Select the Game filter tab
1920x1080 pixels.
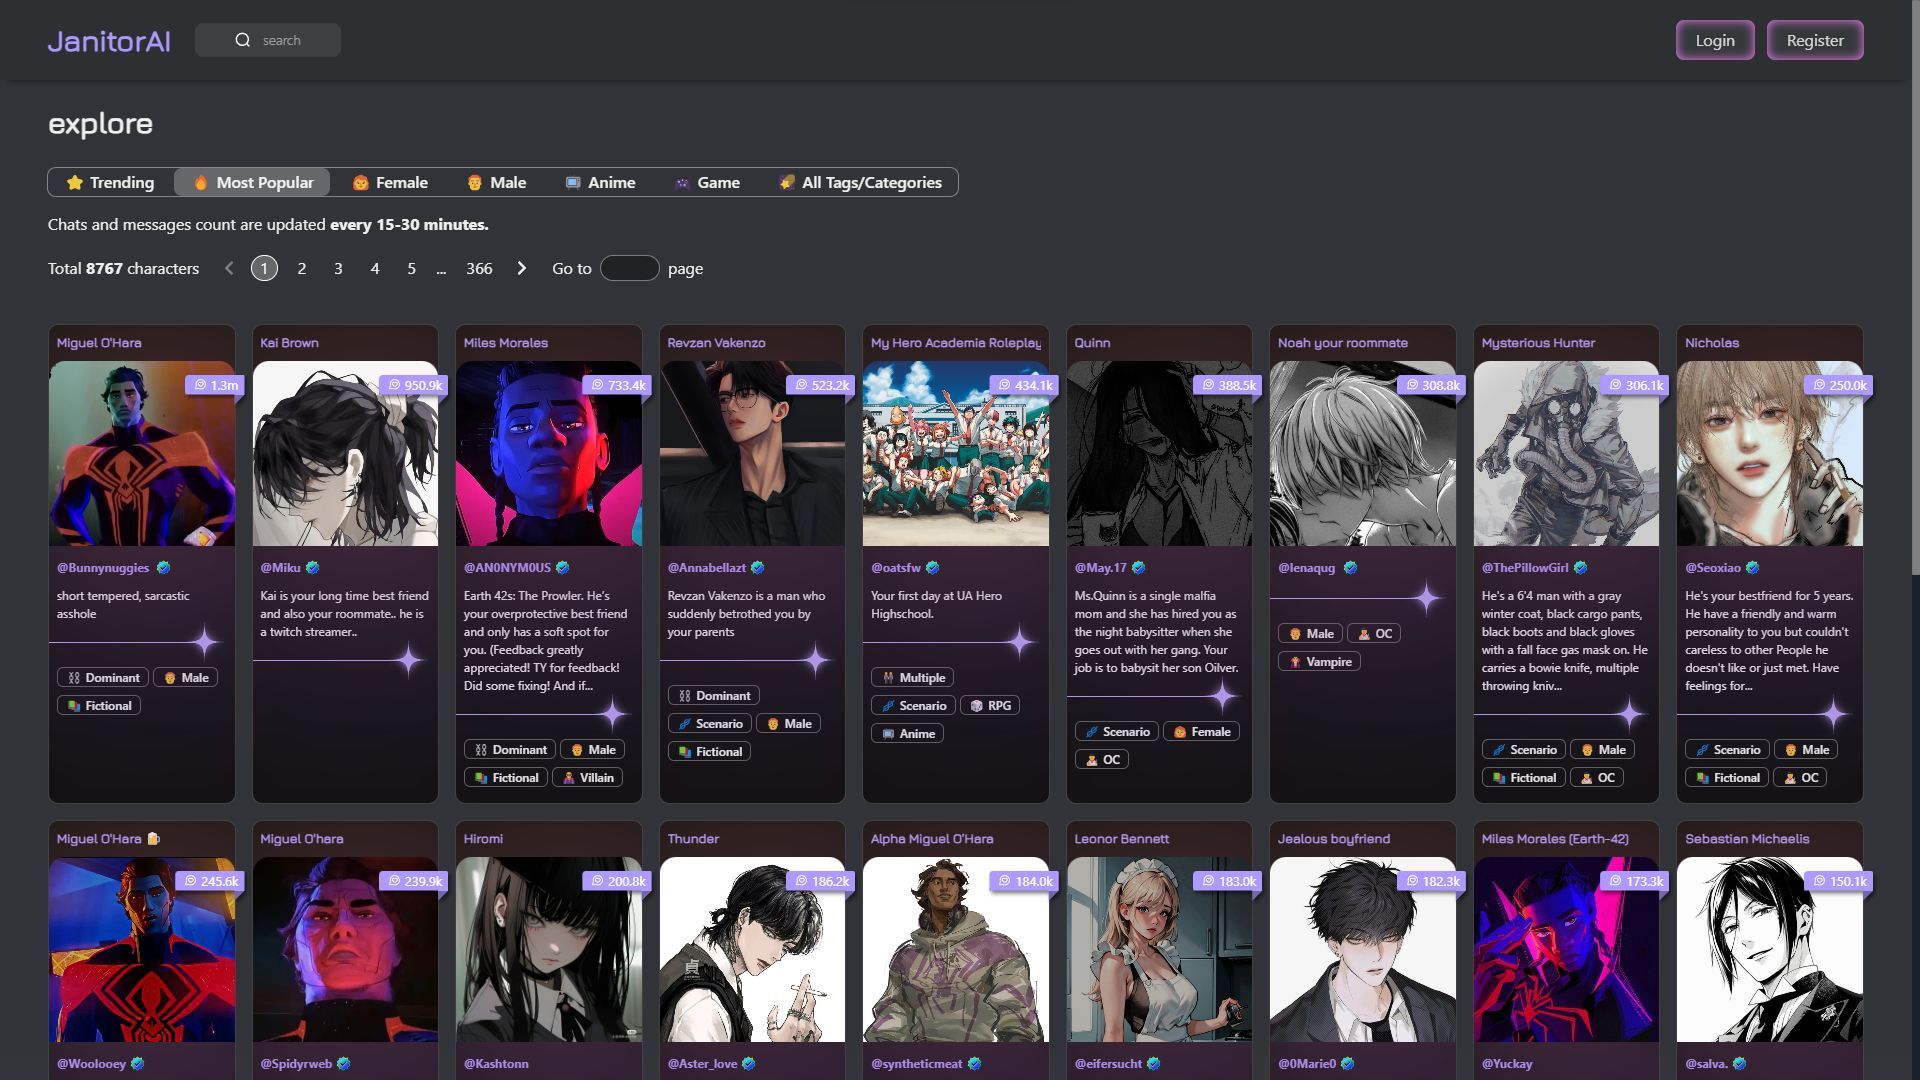click(707, 182)
